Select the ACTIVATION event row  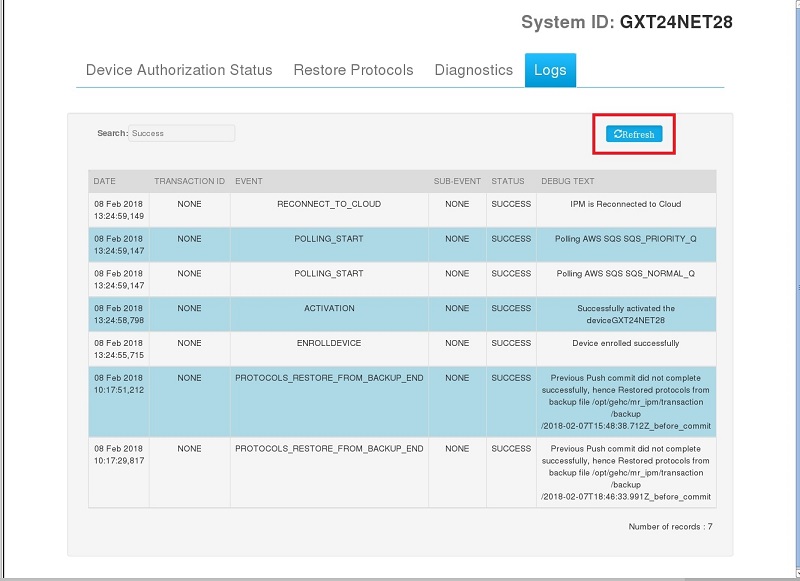click(329, 309)
